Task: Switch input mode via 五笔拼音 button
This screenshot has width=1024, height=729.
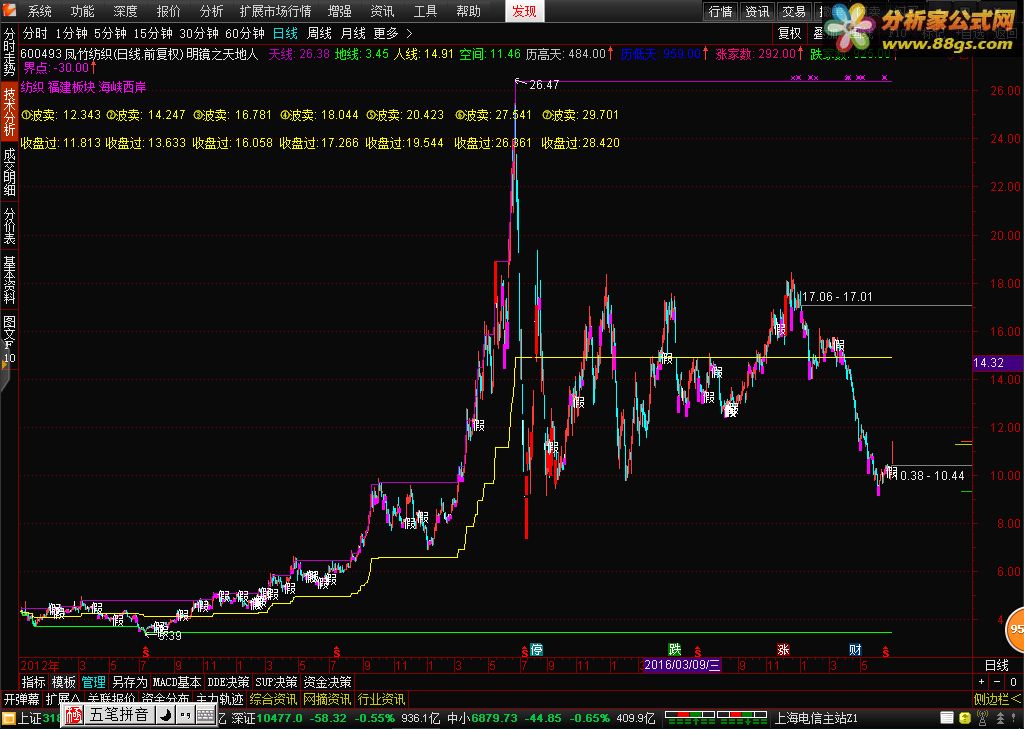Action: [120, 715]
